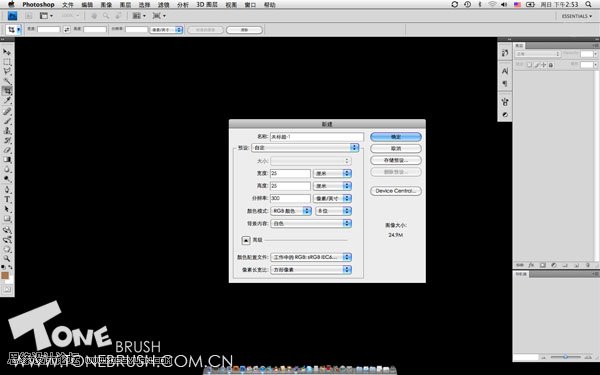
Task: Select the Path Selection tool
Action: pyautogui.click(x=7, y=209)
